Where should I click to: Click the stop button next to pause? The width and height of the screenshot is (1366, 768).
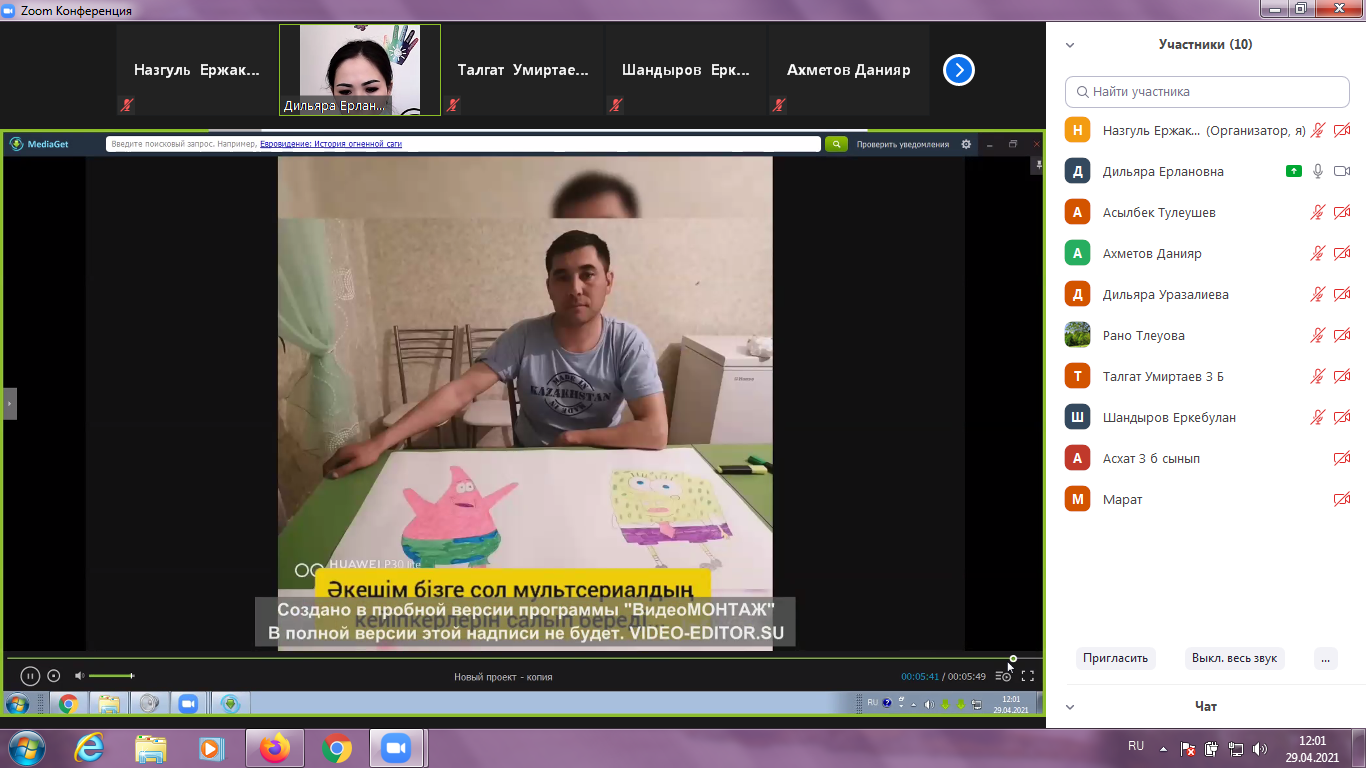[x=54, y=676]
